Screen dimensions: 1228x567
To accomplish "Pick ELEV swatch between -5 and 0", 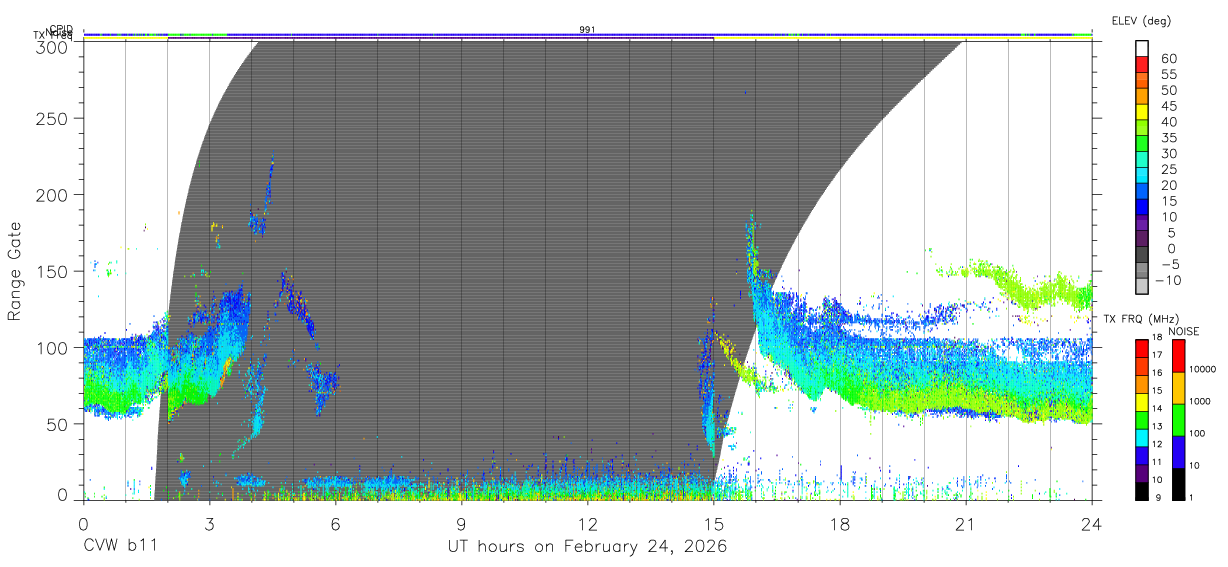I will (1142, 254).
